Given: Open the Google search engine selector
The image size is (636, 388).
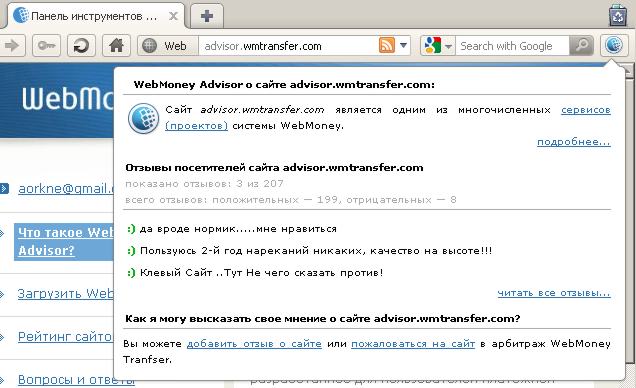Looking at the screenshot, I should (438, 45).
